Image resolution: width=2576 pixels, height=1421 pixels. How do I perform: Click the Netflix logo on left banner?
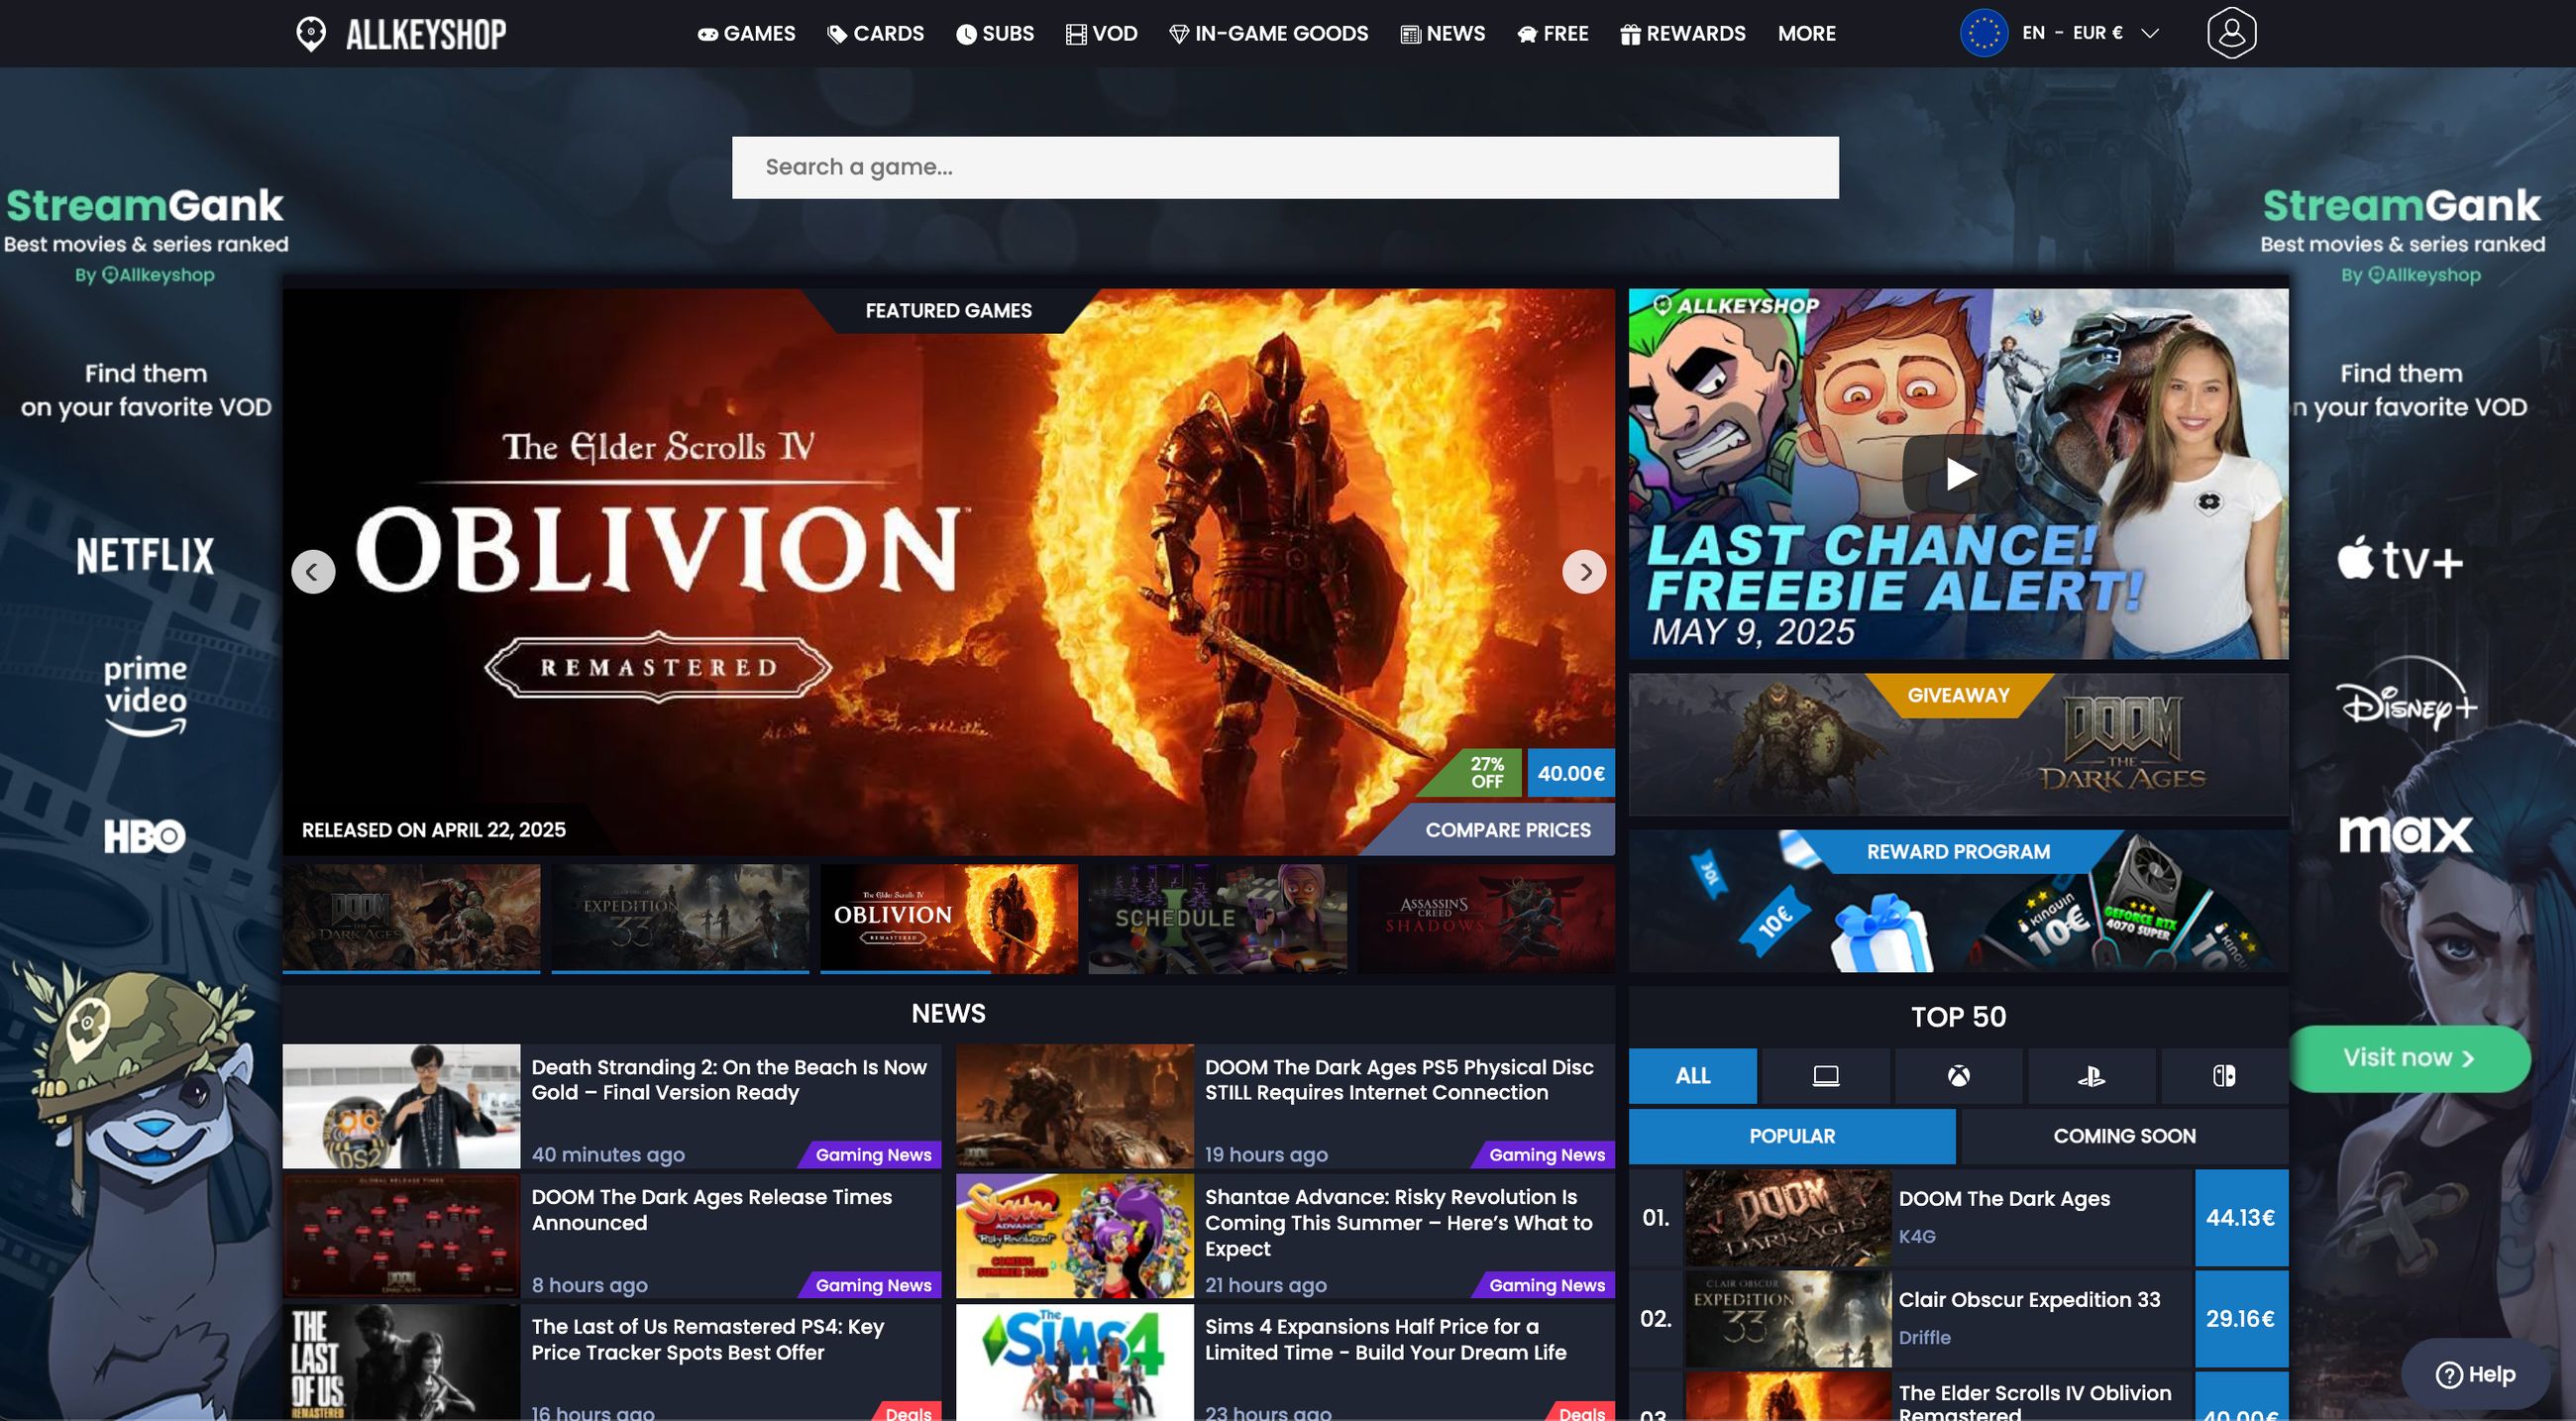(145, 555)
